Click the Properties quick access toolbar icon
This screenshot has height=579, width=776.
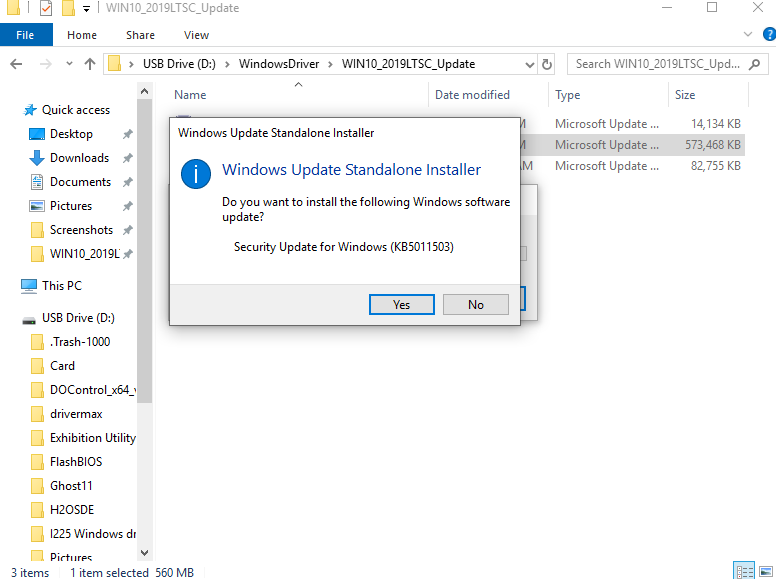(46, 8)
